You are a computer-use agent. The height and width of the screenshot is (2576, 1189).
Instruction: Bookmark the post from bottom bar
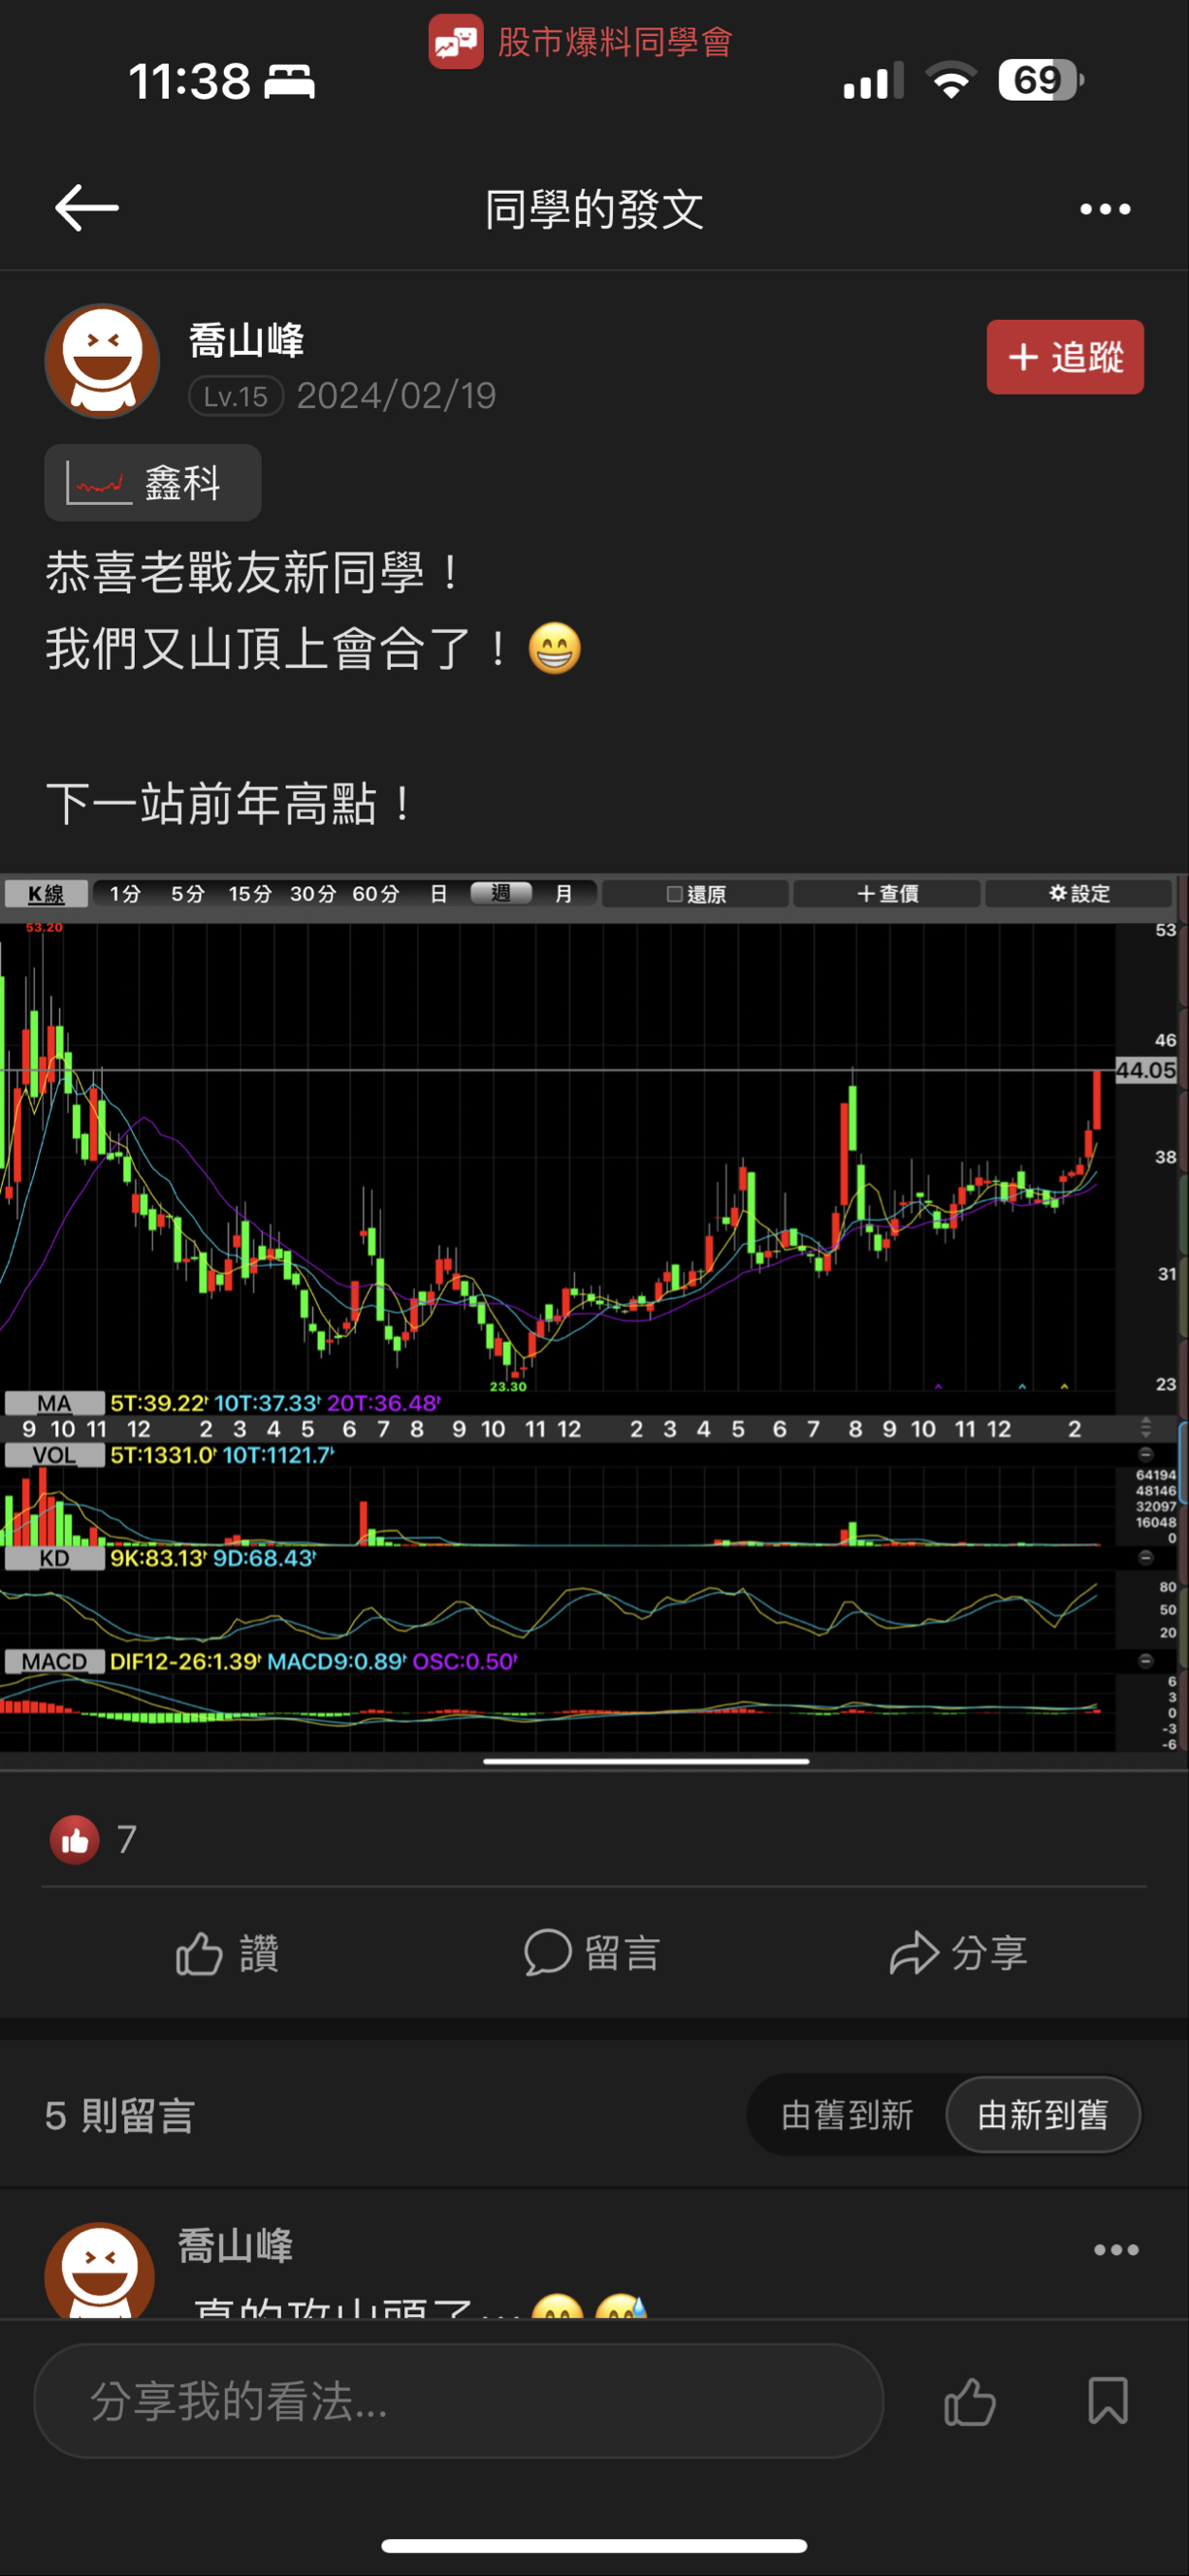(1107, 2401)
